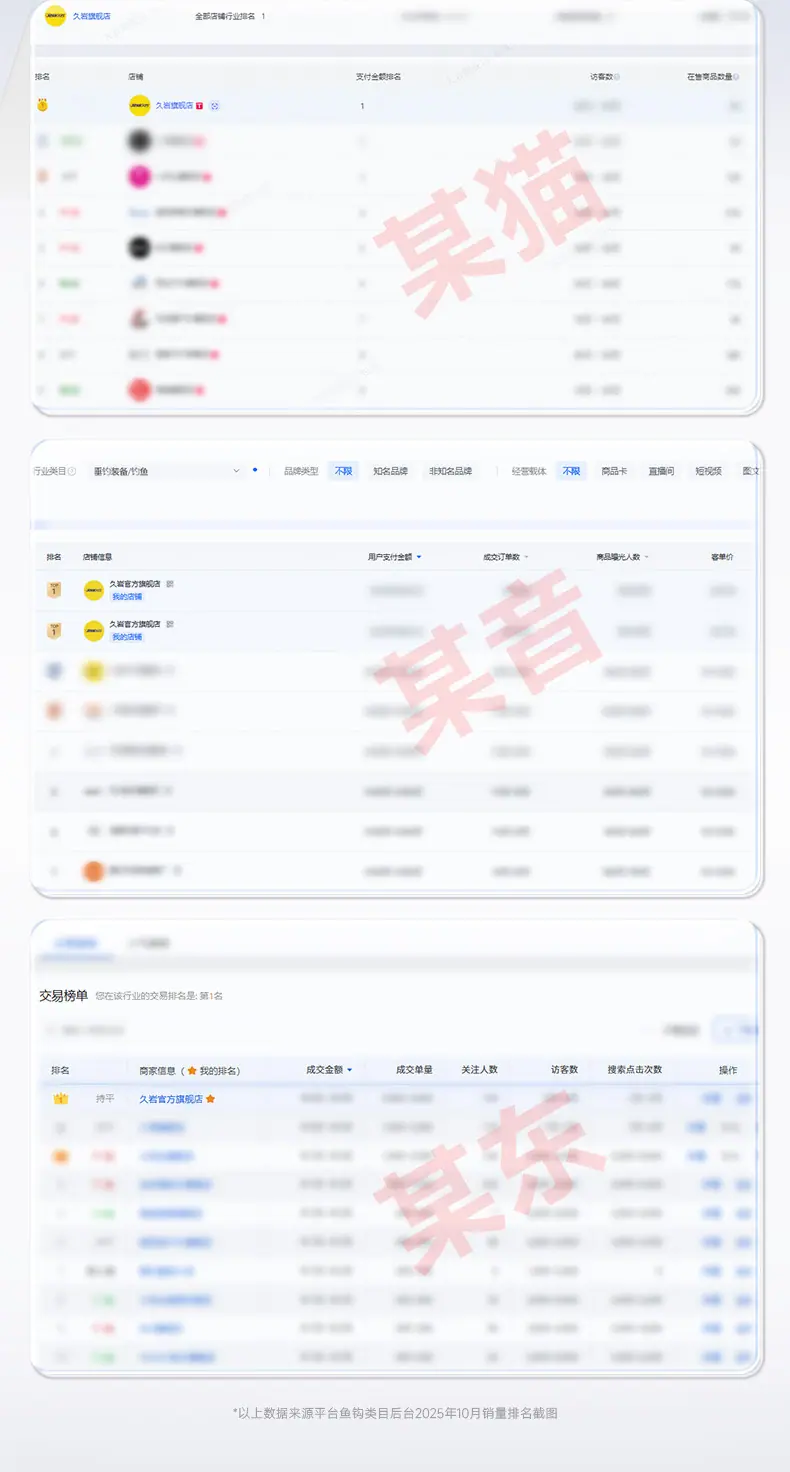Click the info icon next to 在售商品数量

[x=737, y=77]
